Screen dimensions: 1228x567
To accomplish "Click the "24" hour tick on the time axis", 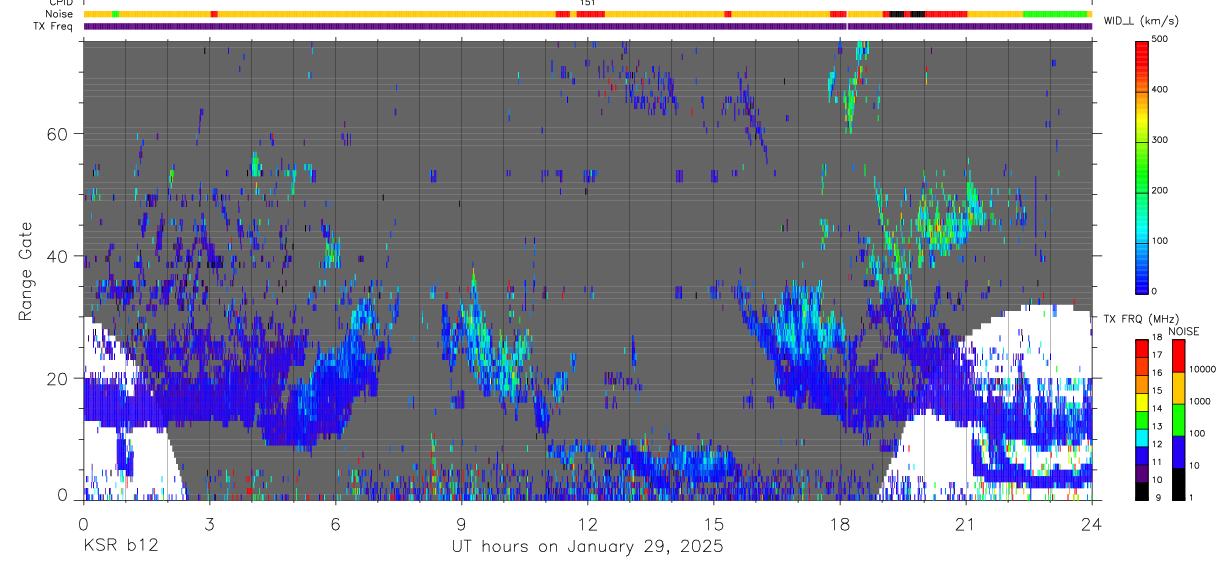I will point(1092,523).
